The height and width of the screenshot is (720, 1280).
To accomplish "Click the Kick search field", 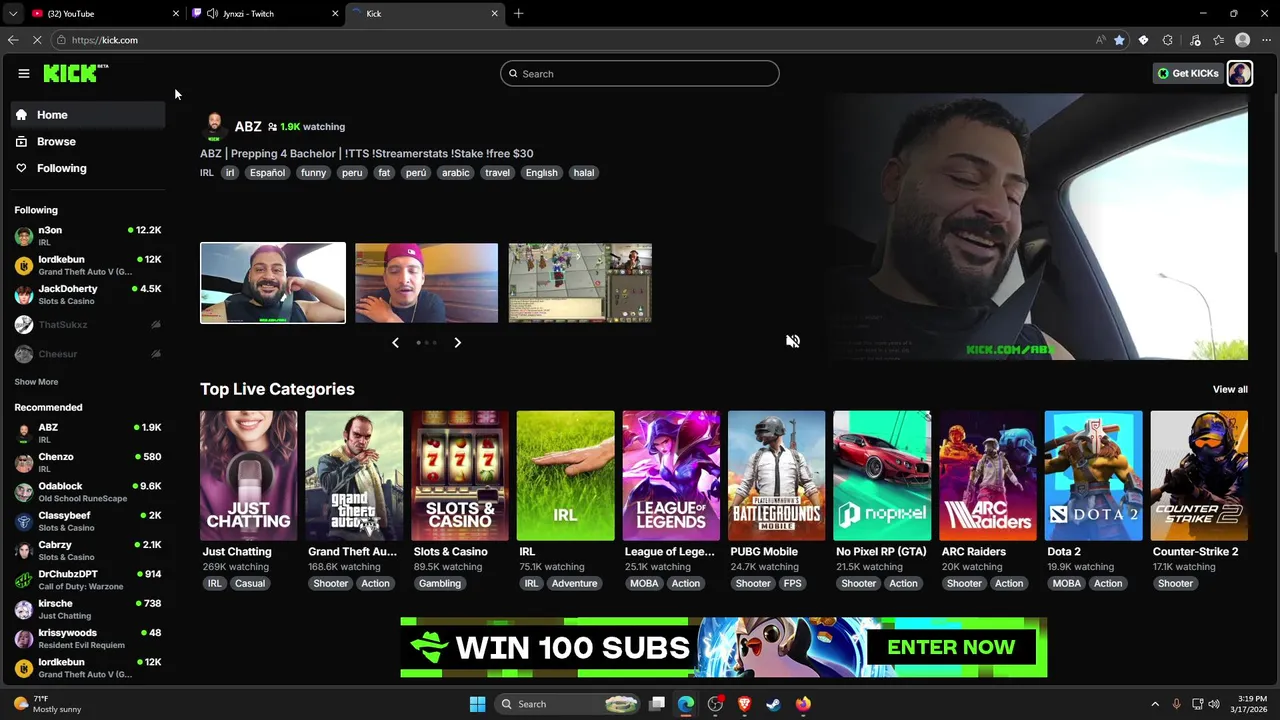I will [x=640, y=73].
